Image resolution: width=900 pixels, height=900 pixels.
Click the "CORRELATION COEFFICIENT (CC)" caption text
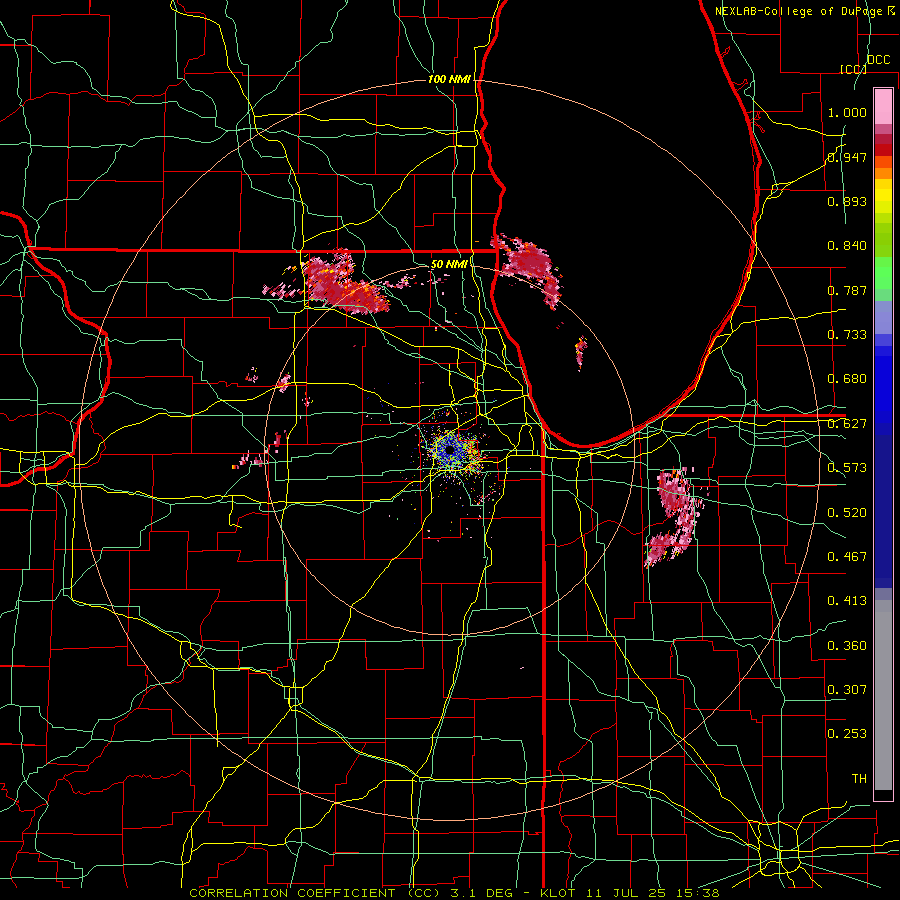coord(315,893)
